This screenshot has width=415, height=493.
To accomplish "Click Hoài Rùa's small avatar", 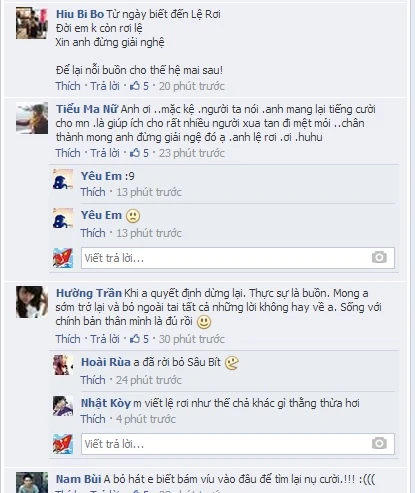I will tap(63, 365).
